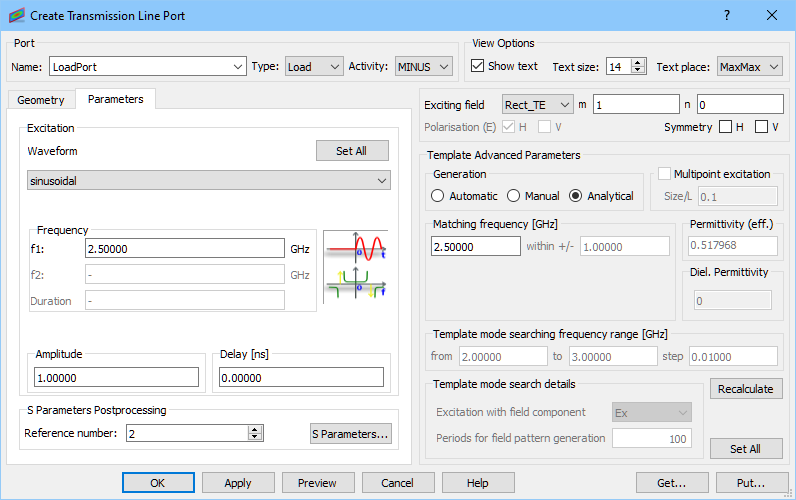Select the Analytical generation radio button
Screen dimensions: 796x500
point(575,196)
